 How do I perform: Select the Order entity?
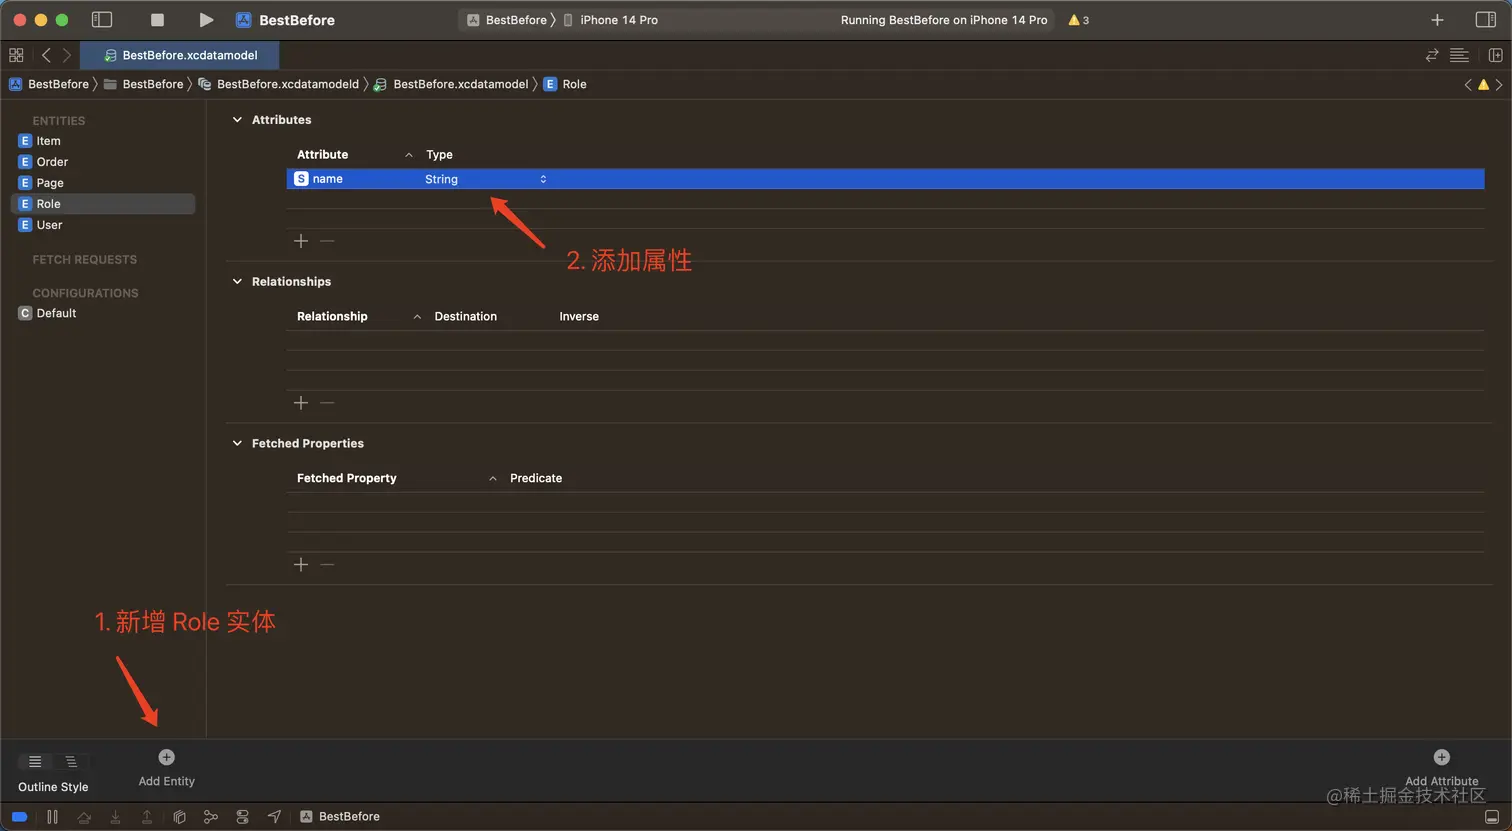[x=103, y=162]
